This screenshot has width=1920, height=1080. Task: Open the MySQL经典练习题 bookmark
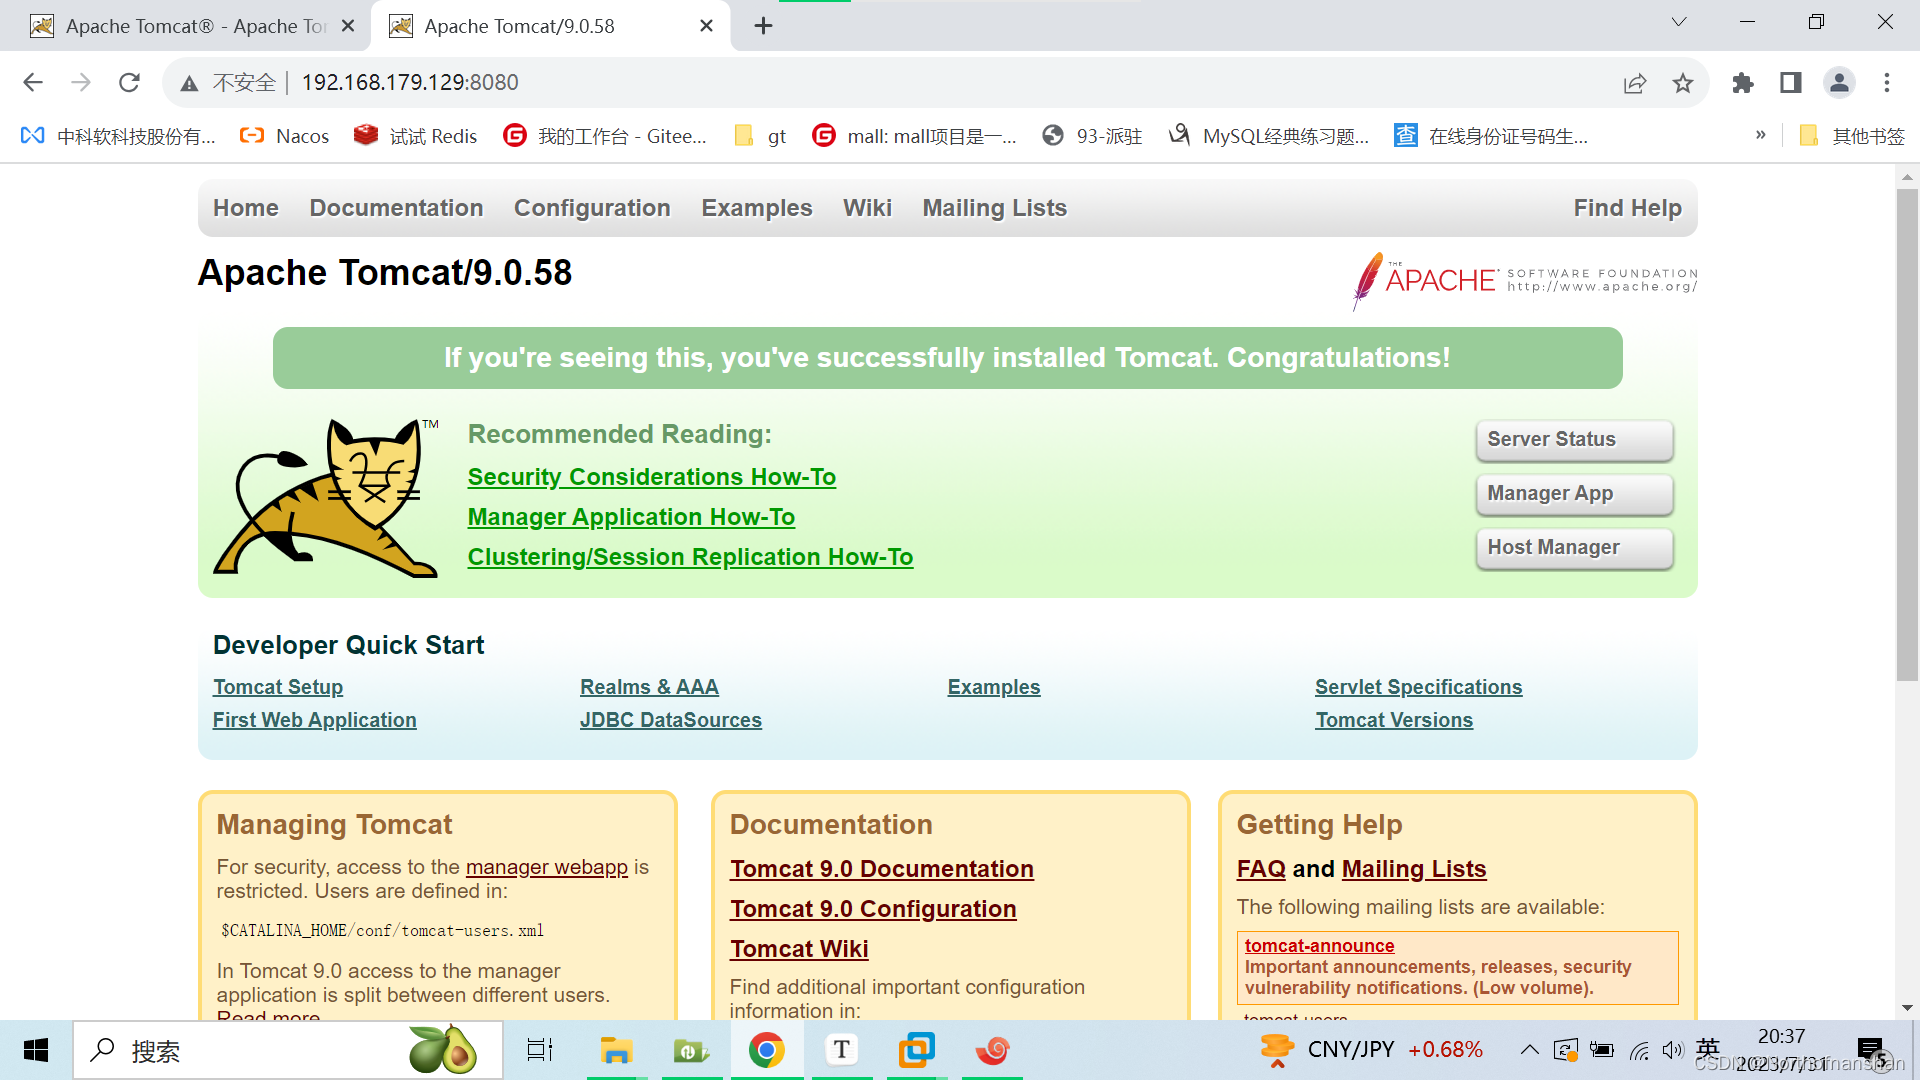coord(1269,136)
